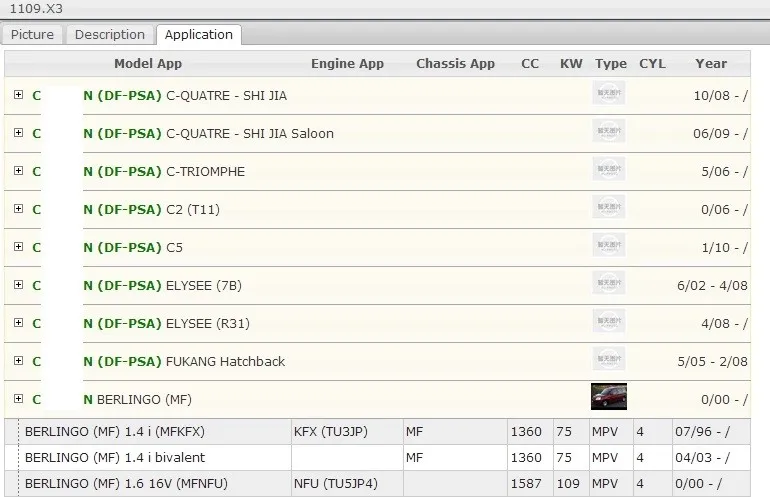Image resolution: width=770 pixels, height=497 pixels.
Task: Click placeholder image in ELYSEE (R31) row
Action: coord(609,321)
